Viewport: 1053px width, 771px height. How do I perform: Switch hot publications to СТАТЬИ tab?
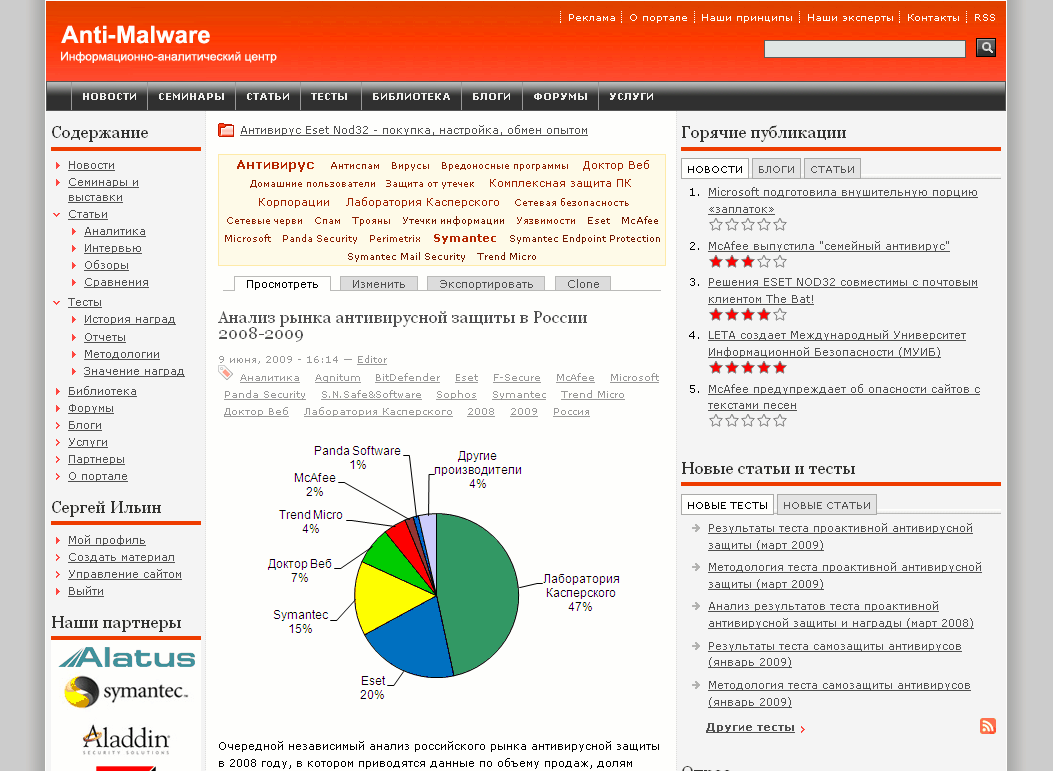pos(832,169)
